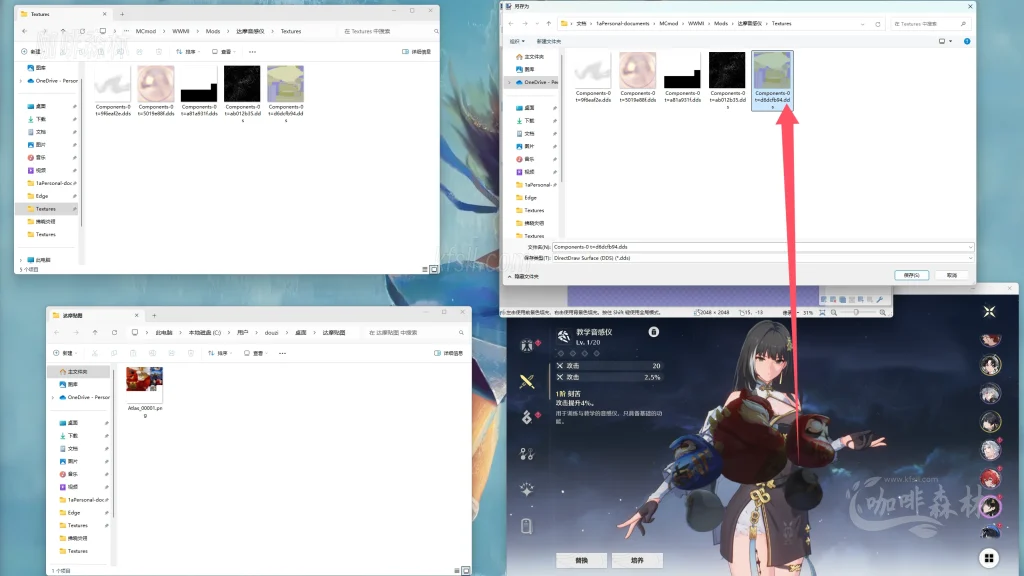
Task: Open the game's four-square menu button
Action: click(988, 557)
